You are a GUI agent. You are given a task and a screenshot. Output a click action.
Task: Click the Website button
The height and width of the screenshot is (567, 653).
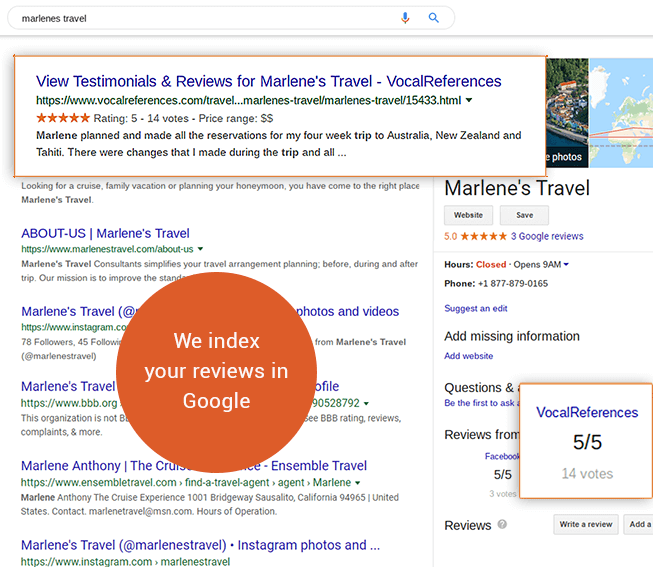point(468,215)
